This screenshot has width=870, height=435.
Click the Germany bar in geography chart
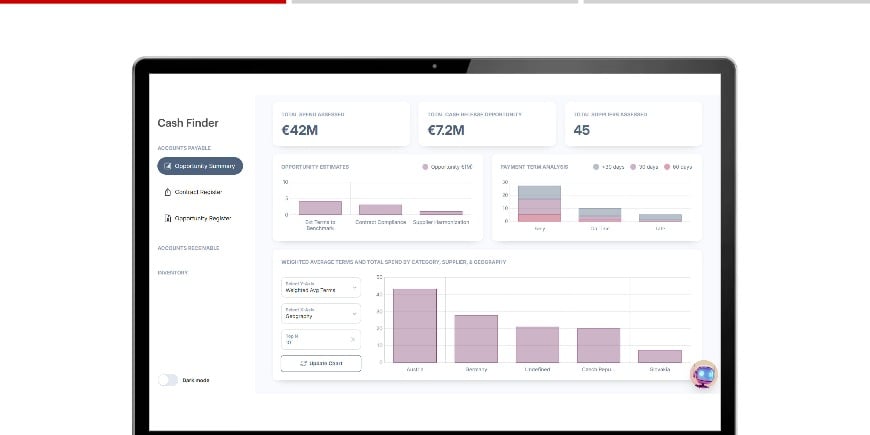coord(476,339)
